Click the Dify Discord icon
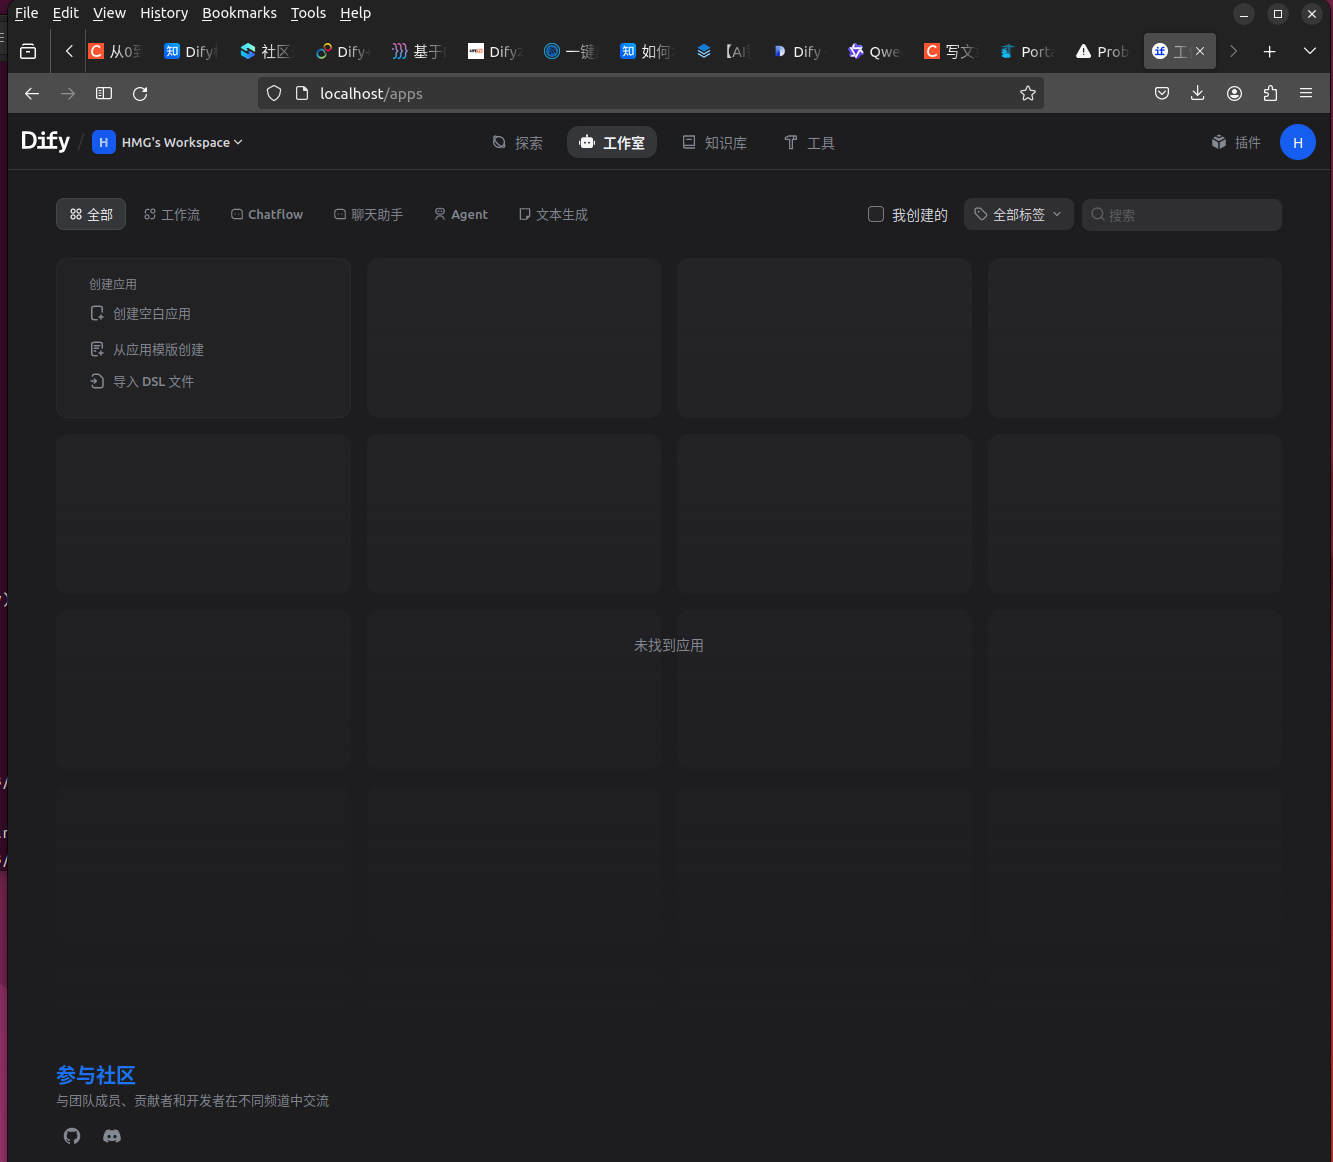 [111, 1136]
